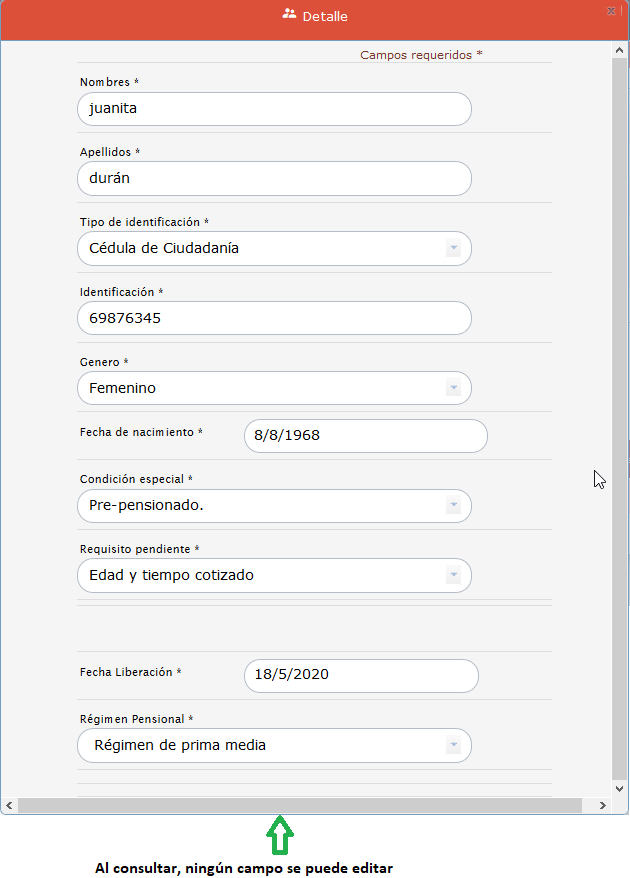Click the horizontal scrollbar left arrow
630x878 pixels.
tap(9, 805)
